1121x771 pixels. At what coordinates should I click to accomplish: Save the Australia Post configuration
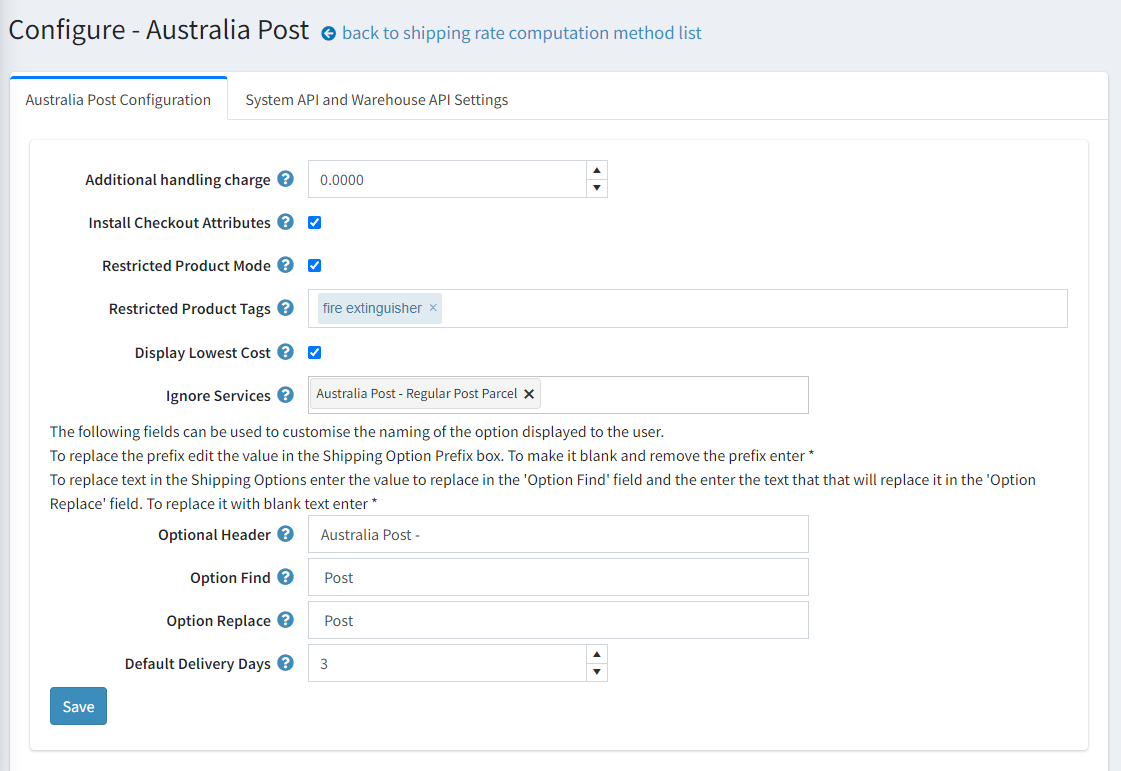coord(79,706)
